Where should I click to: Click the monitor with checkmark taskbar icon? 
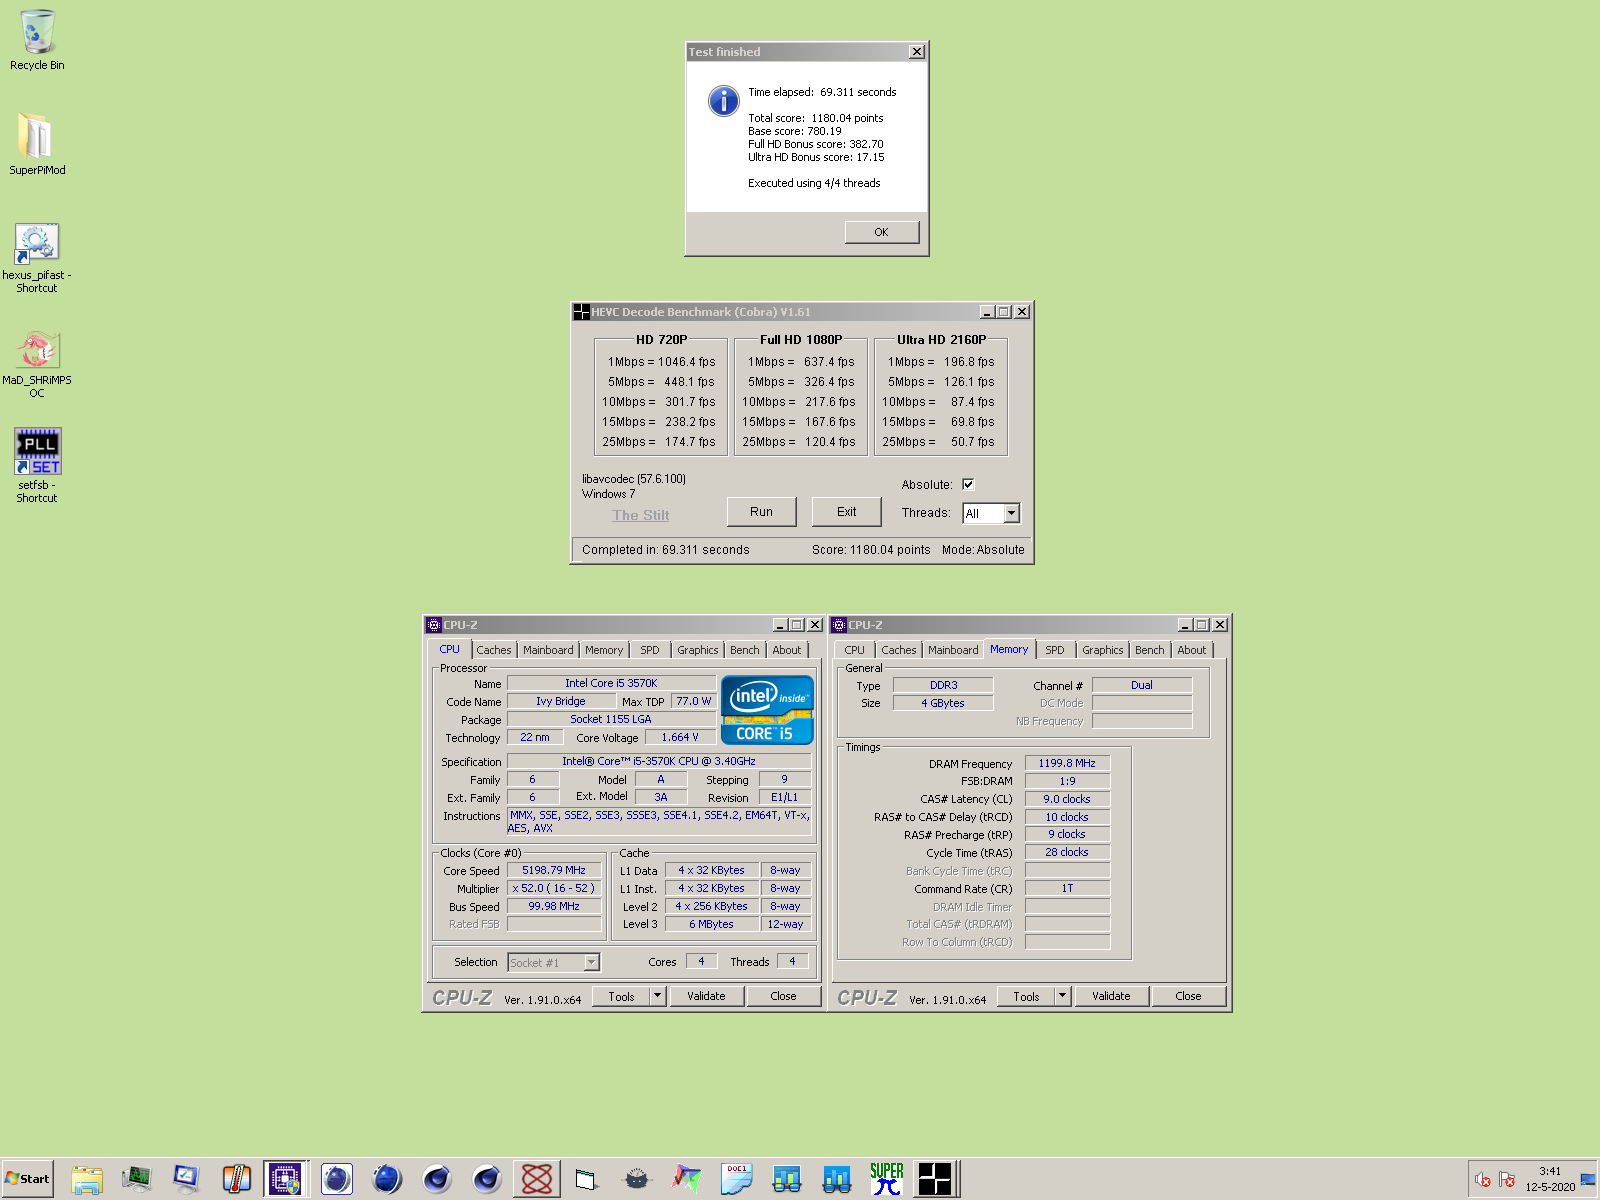click(x=187, y=1179)
